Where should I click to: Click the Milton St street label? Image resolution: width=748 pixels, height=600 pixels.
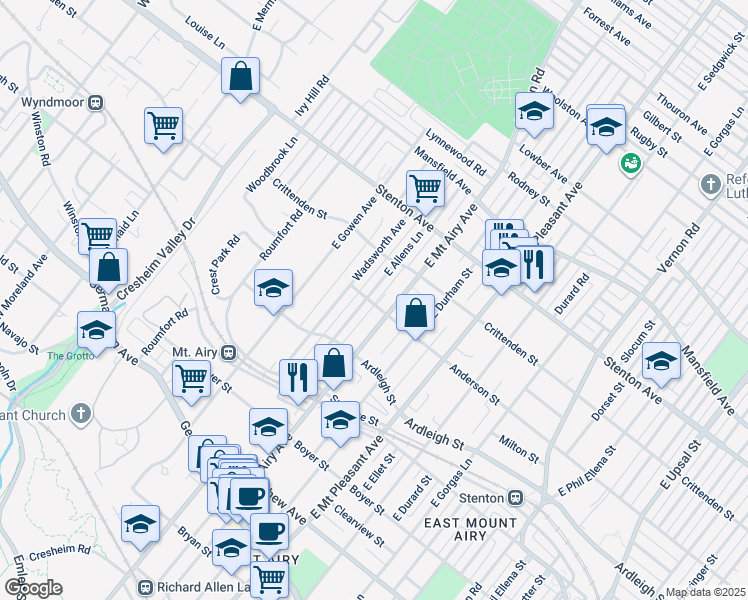click(519, 449)
